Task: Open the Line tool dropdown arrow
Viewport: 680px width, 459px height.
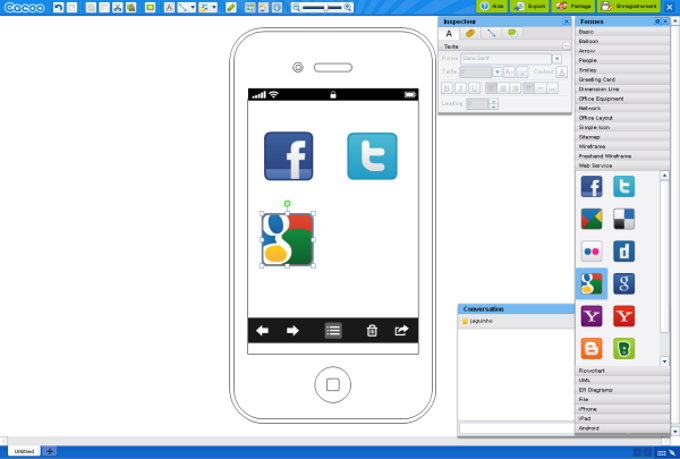Action: (192, 7)
